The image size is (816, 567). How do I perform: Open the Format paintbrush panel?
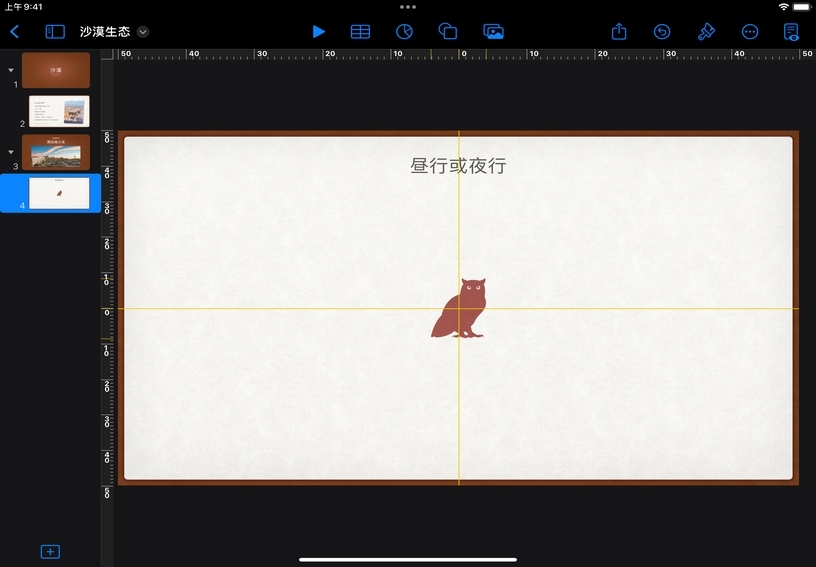point(706,32)
